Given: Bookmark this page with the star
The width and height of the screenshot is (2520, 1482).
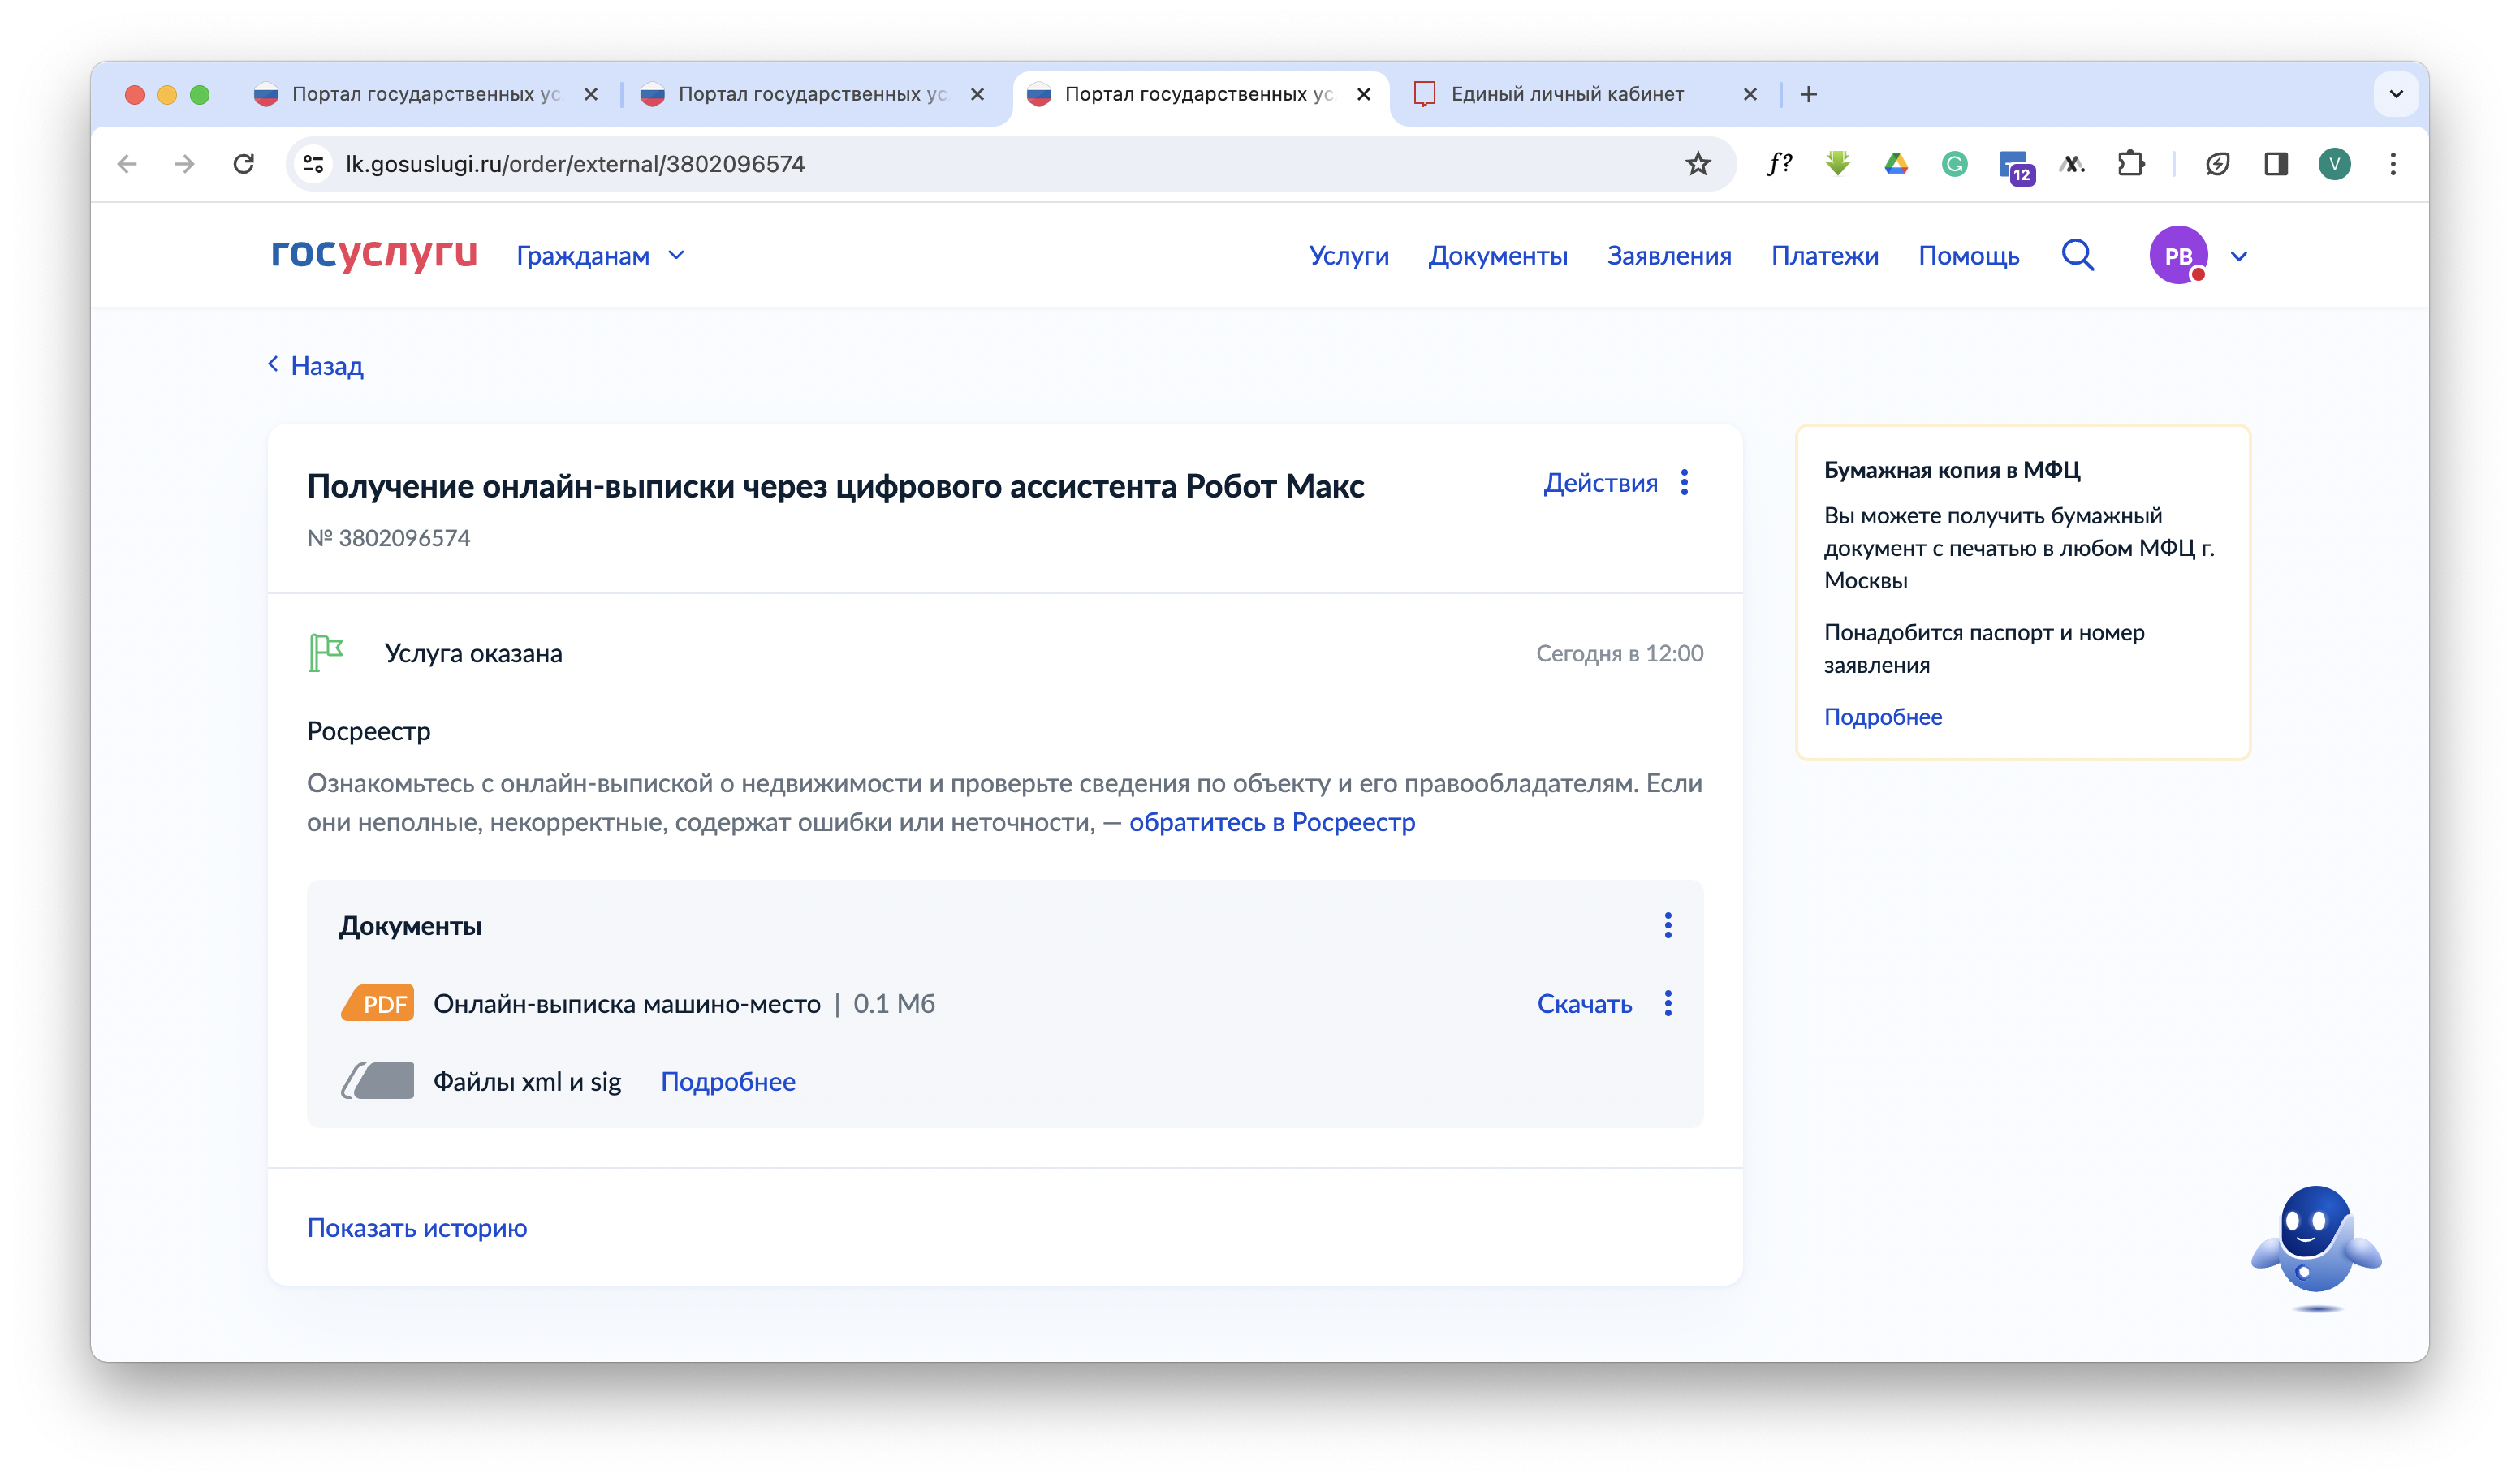Looking at the screenshot, I should pos(1698,164).
